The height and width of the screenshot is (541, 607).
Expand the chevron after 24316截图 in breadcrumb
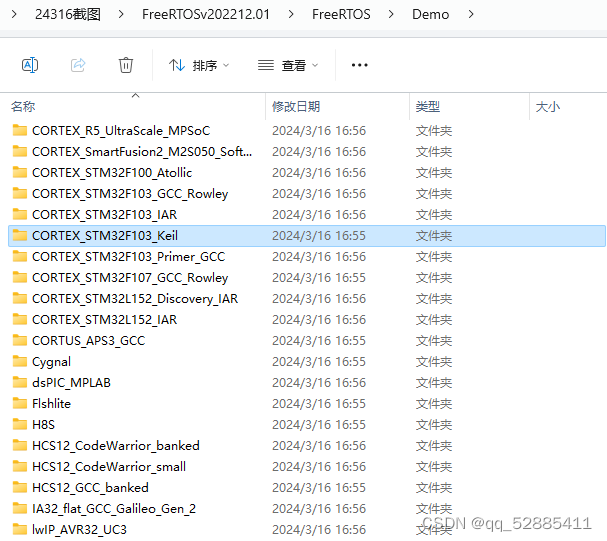[121, 14]
